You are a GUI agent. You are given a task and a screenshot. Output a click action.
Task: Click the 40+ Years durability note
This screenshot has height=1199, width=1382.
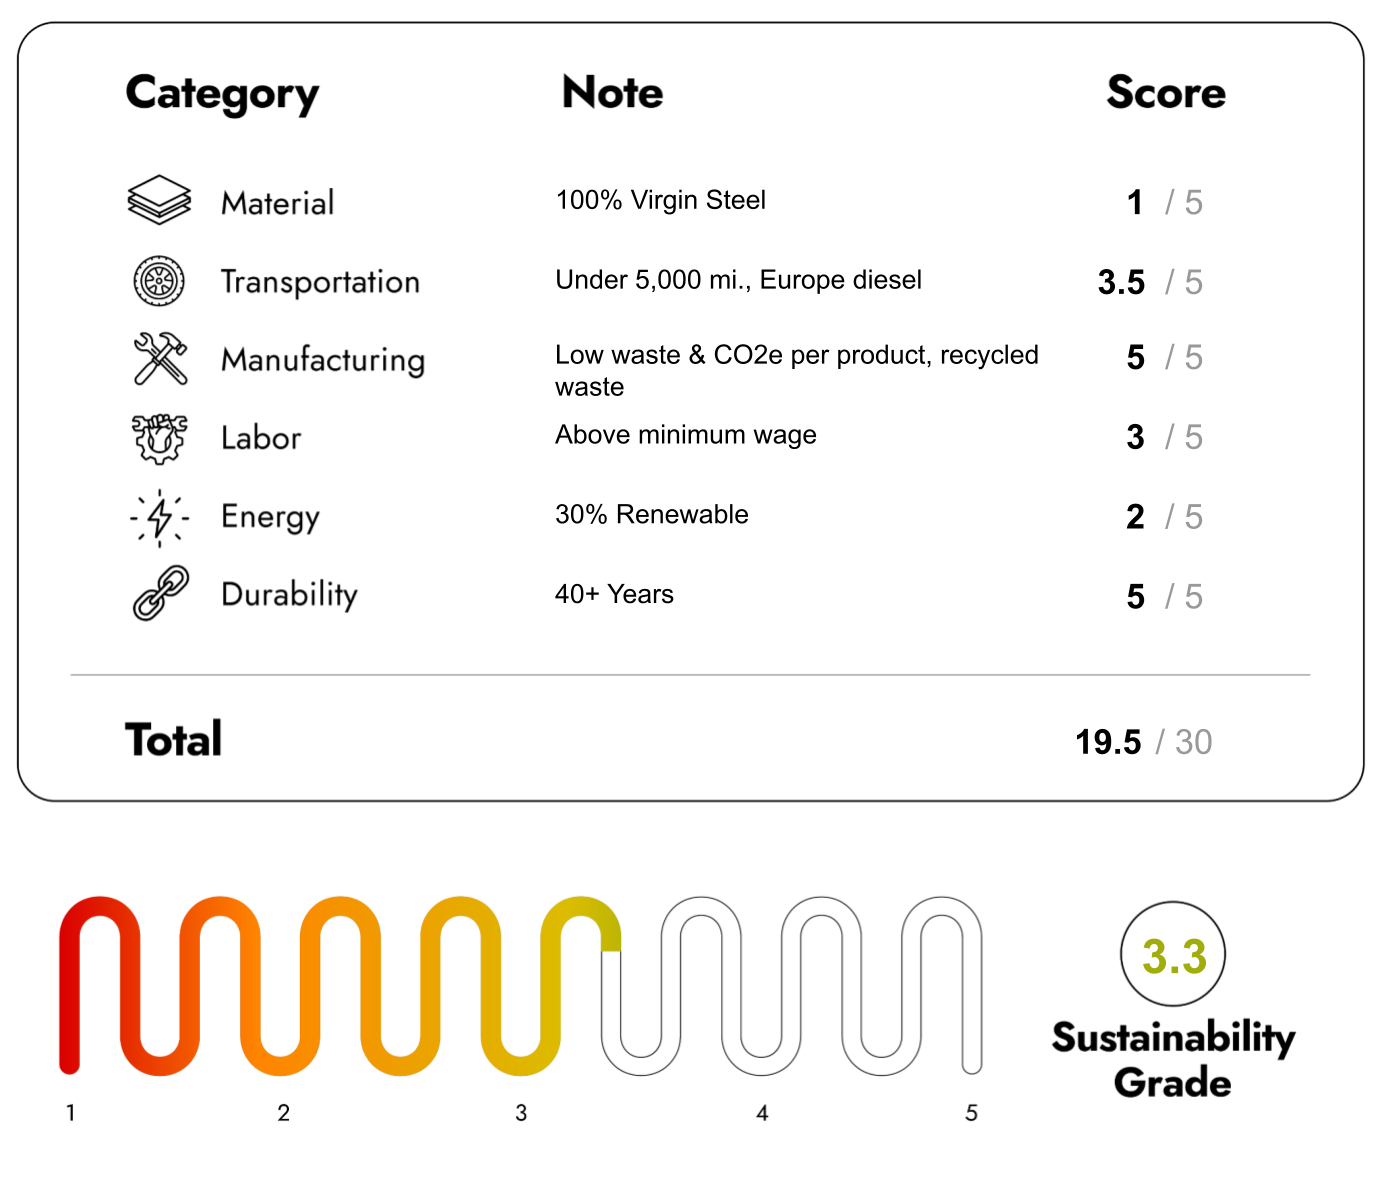tap(614, 594)
